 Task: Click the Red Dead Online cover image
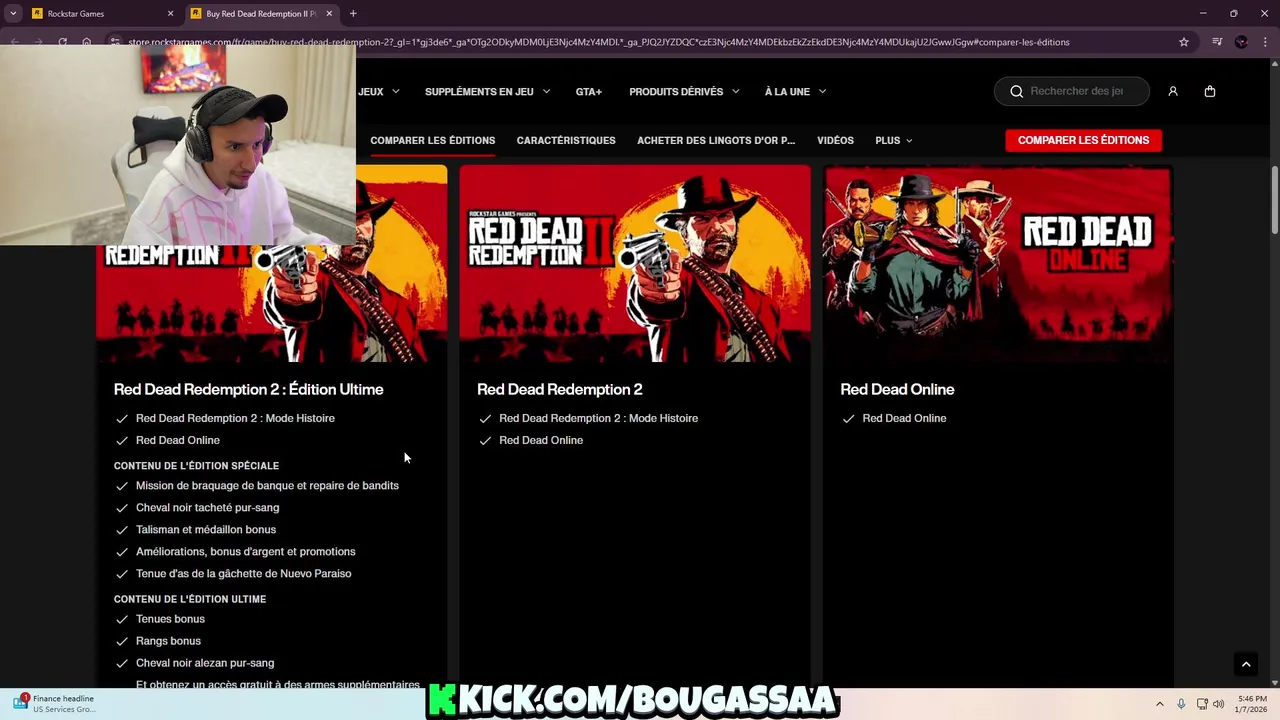[998, 264]
